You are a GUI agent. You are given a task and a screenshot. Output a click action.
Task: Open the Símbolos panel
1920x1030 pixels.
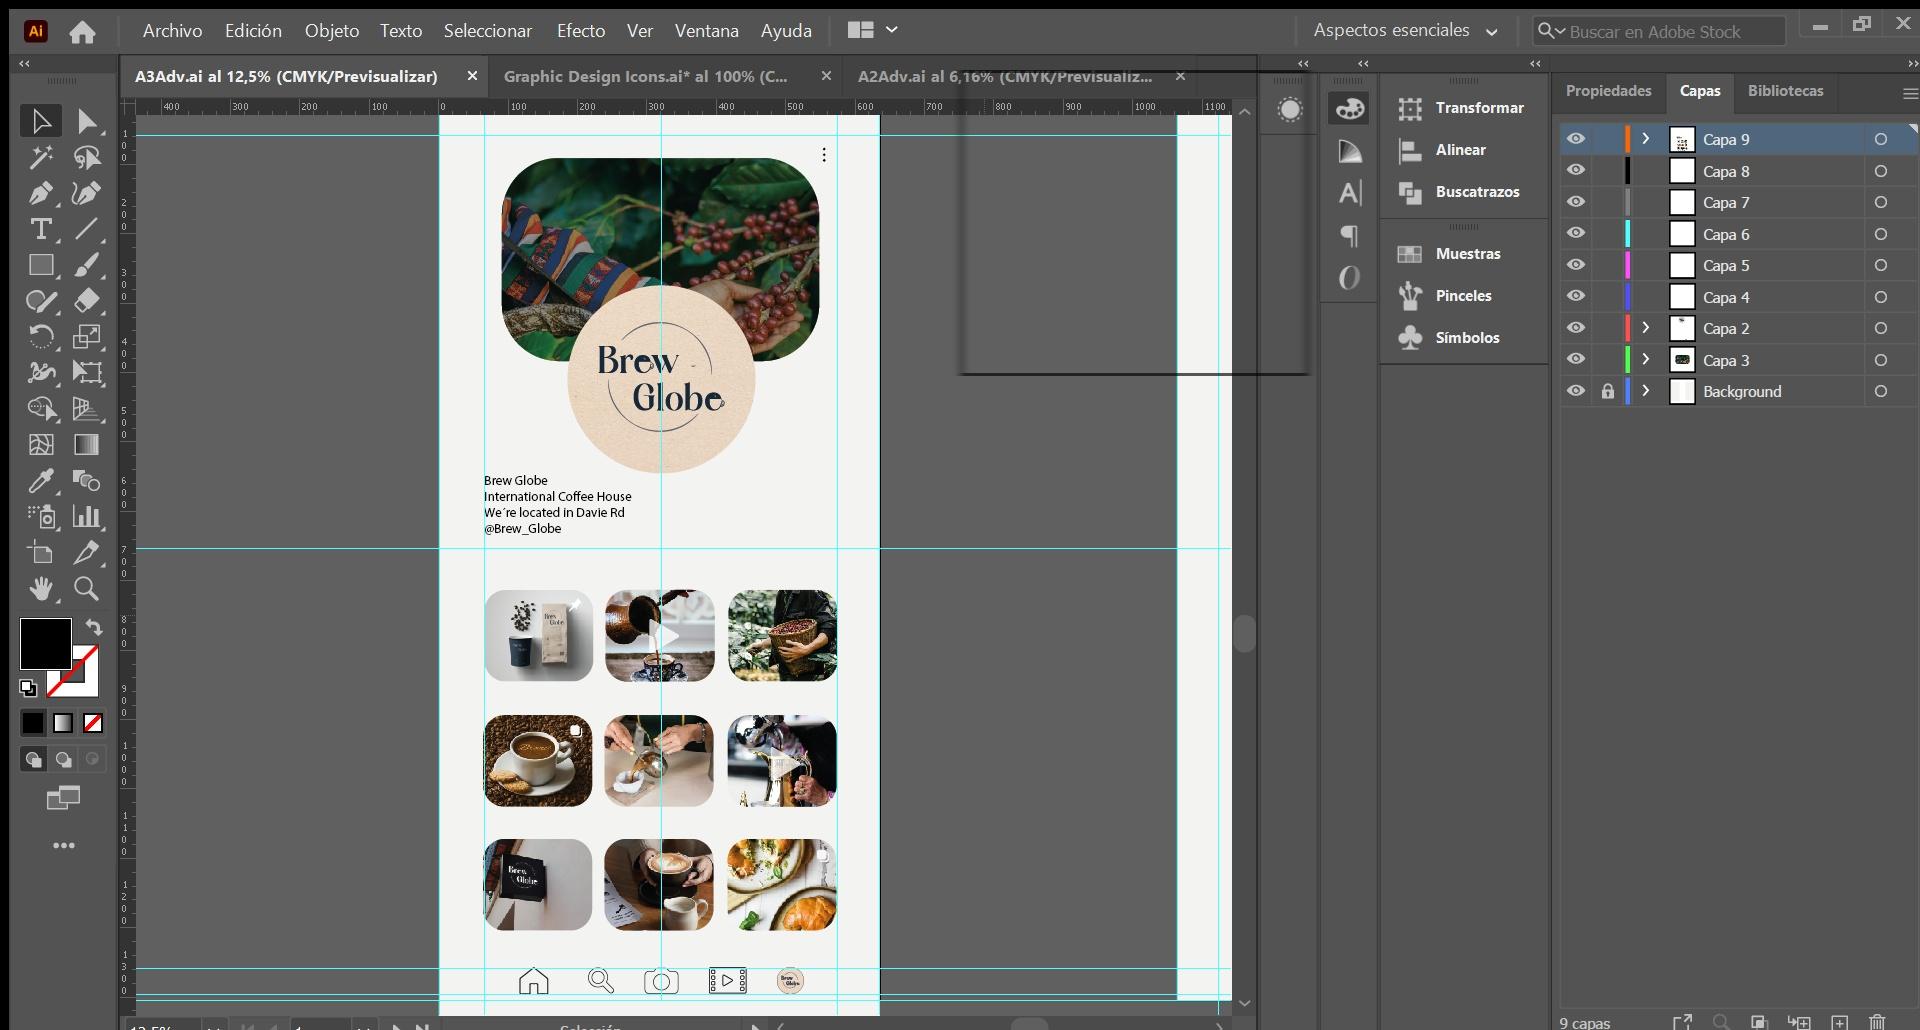(x=1450, y=338)
